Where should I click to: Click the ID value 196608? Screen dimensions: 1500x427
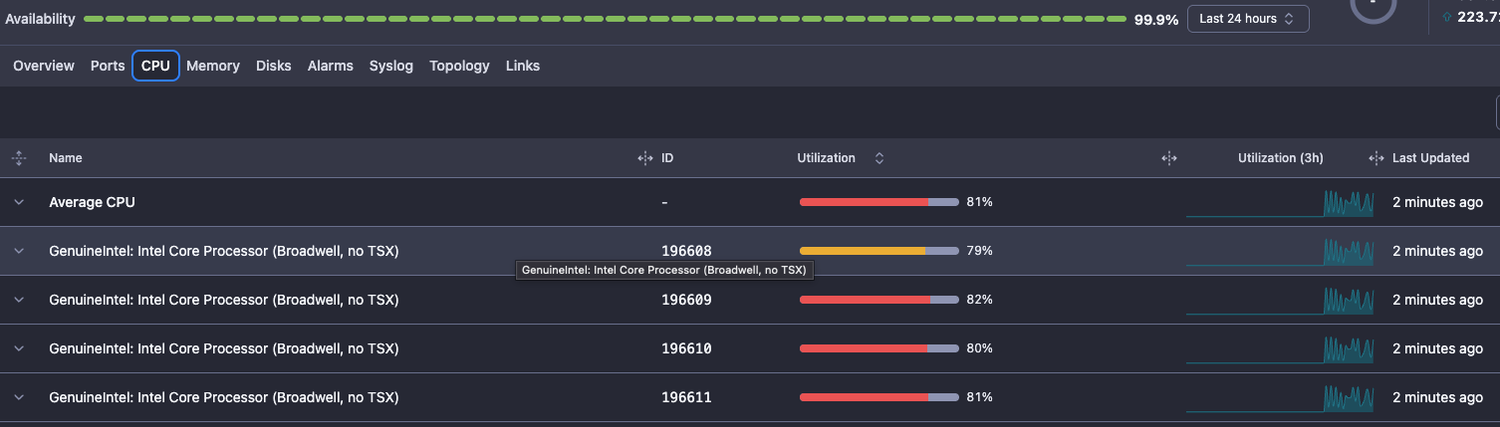point(687,251)
